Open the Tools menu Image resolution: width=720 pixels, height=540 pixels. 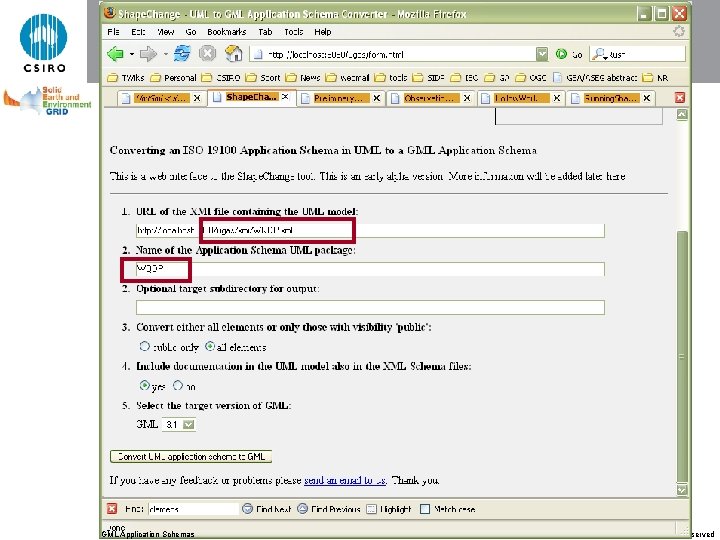[x=293, y=32]
